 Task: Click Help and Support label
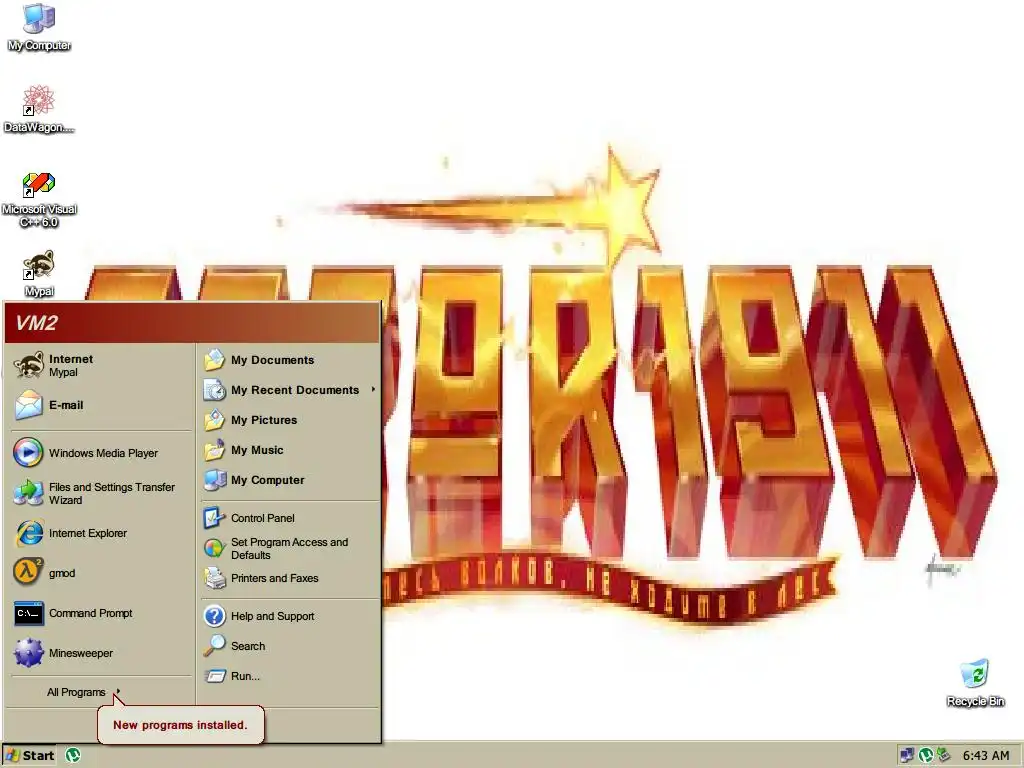[272, 616]
